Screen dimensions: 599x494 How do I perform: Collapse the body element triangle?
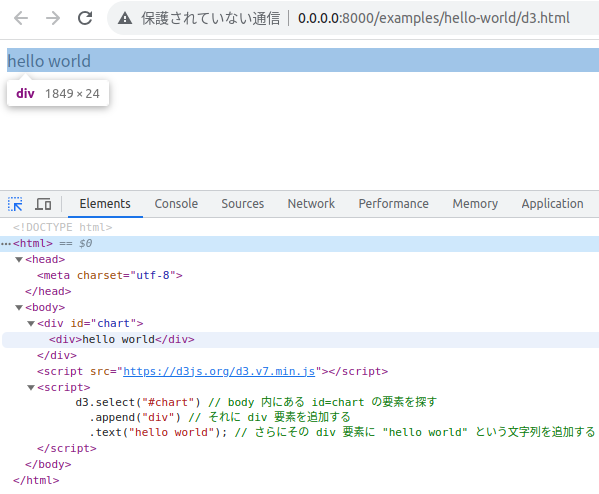(x=19, y=308)
